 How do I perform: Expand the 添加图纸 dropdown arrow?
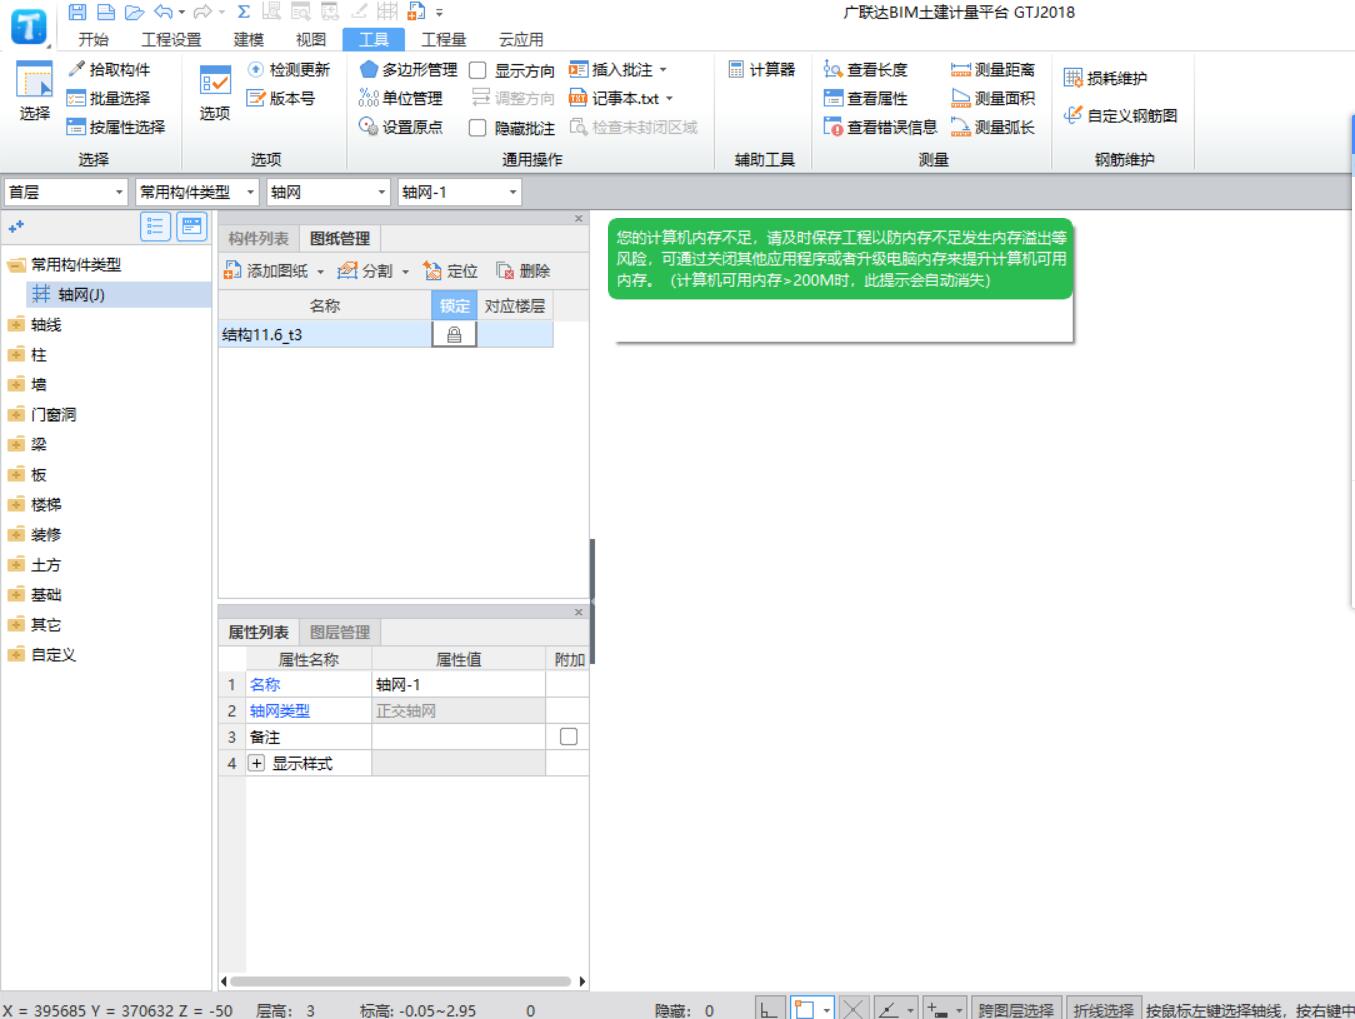point(320,272)
